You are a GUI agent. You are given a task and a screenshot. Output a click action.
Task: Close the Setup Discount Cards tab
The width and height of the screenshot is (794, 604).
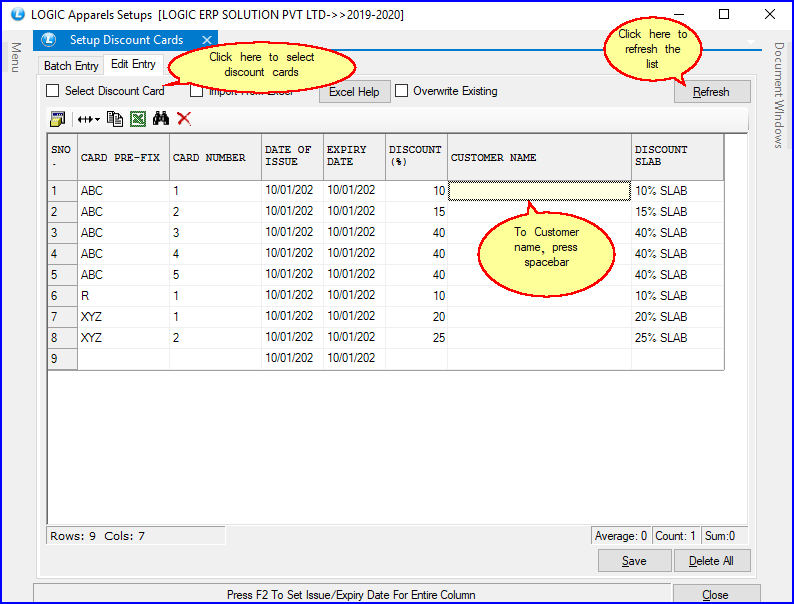(x=207, y=40)
